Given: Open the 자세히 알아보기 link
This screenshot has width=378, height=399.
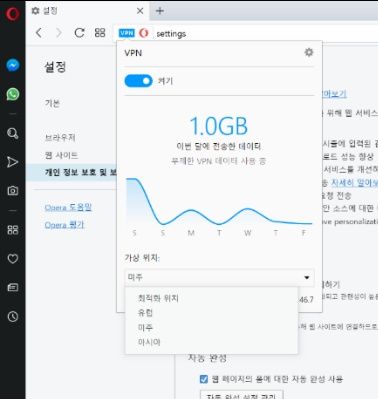Looking at the screenshot, I should tap(354, 183).
